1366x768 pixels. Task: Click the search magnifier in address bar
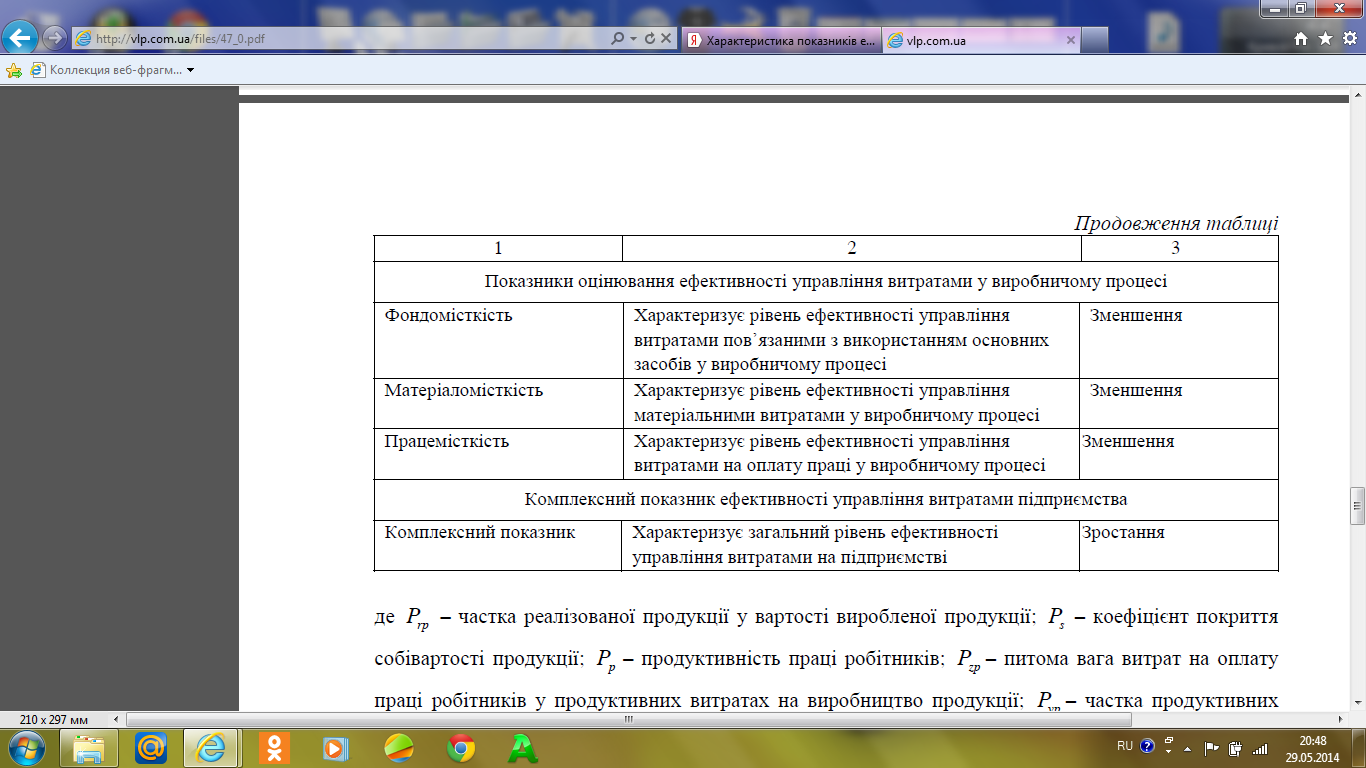(x=618, y=39)
